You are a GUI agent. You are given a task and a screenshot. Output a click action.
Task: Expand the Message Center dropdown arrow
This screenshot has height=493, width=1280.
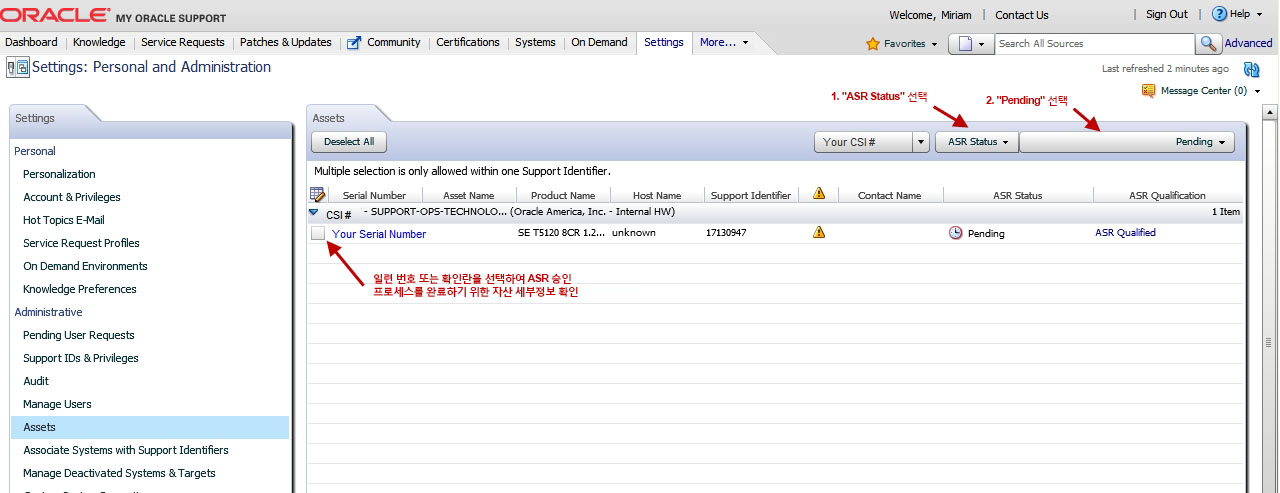tap(1257, 91)
